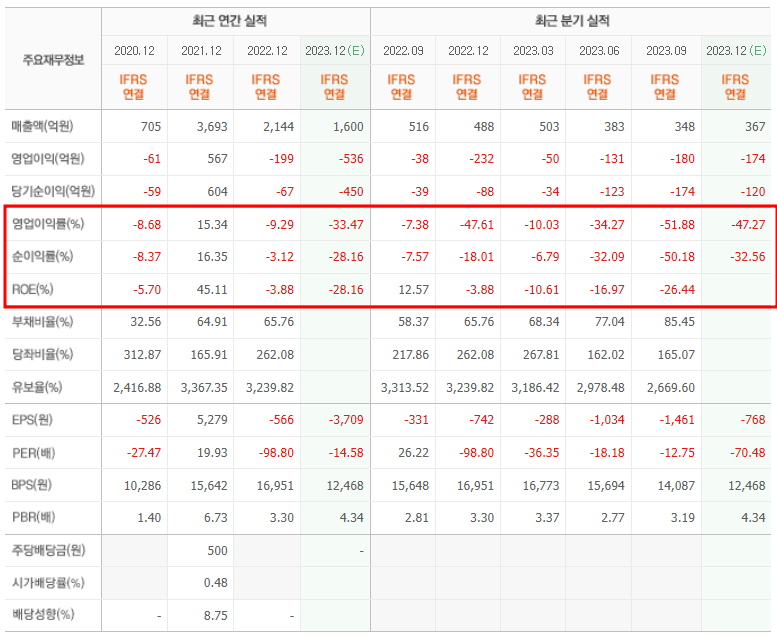This screenshot has height=638, width=777.
Task: Click the reserve ratio value 2,669.60
Action: click(670, 388)
